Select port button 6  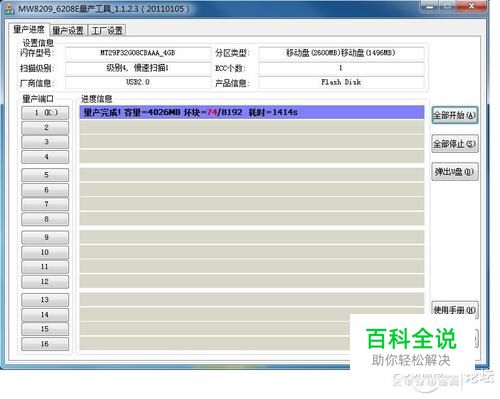(45, 190)
